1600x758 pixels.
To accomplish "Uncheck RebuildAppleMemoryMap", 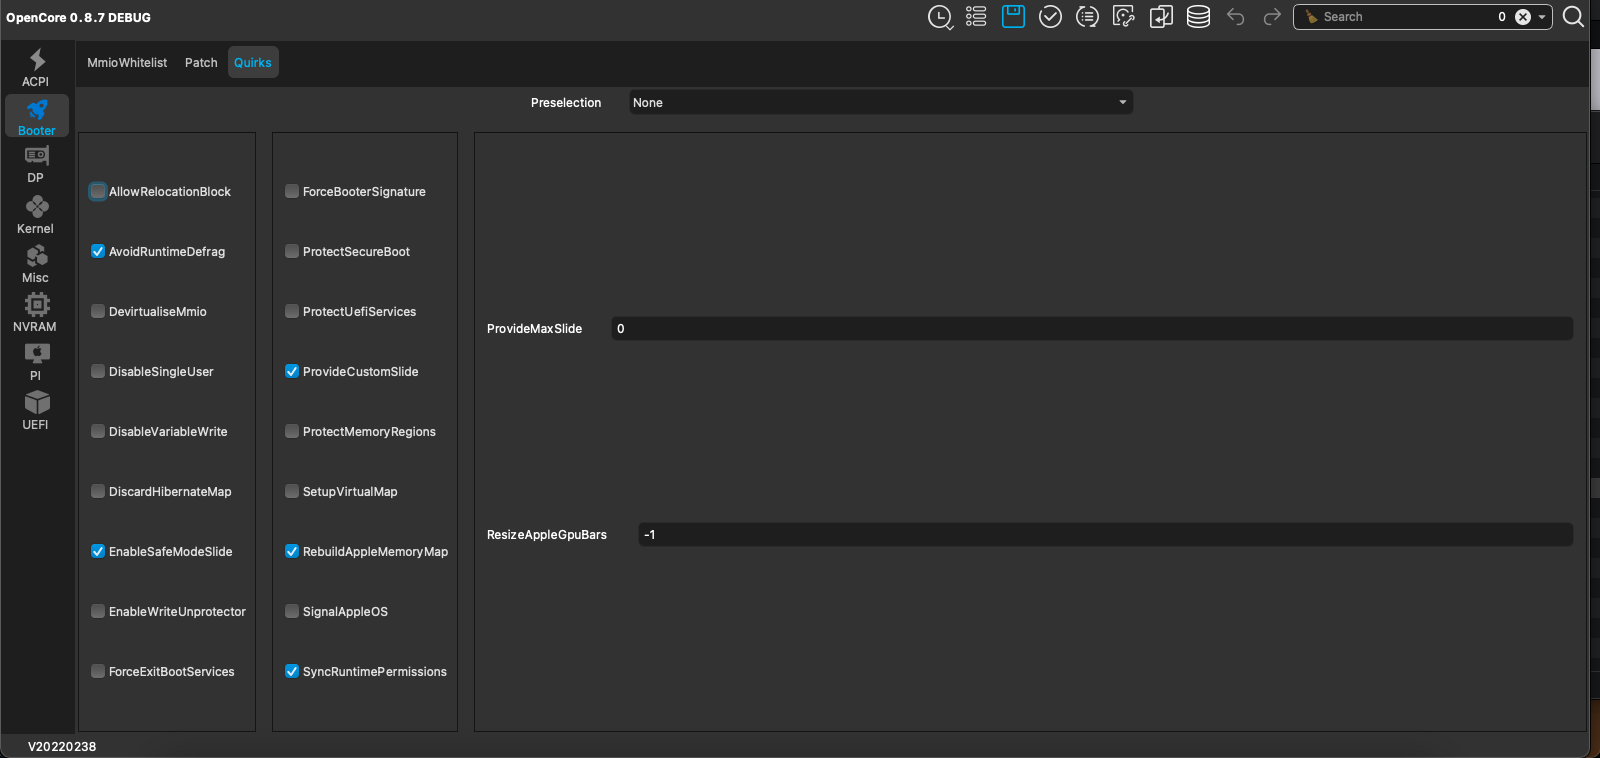I will (x=292, y=551).
